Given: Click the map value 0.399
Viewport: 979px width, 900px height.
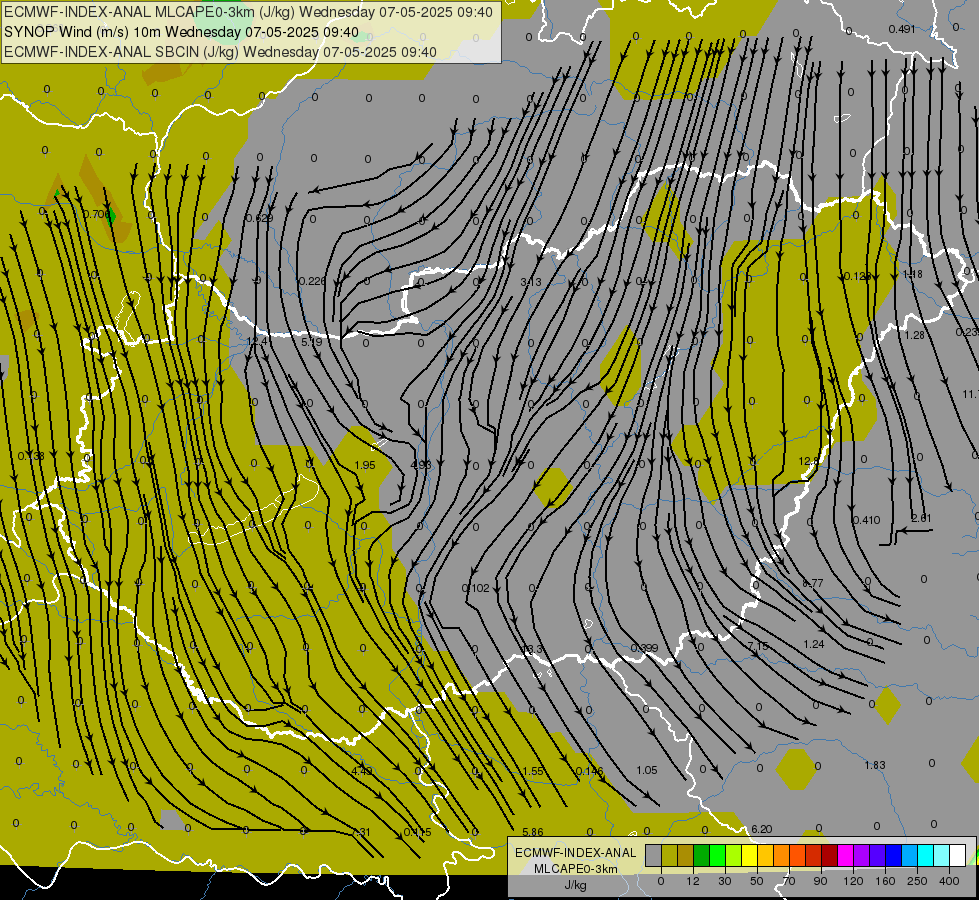Looking at the screenshot, I should tap(644, 648).
